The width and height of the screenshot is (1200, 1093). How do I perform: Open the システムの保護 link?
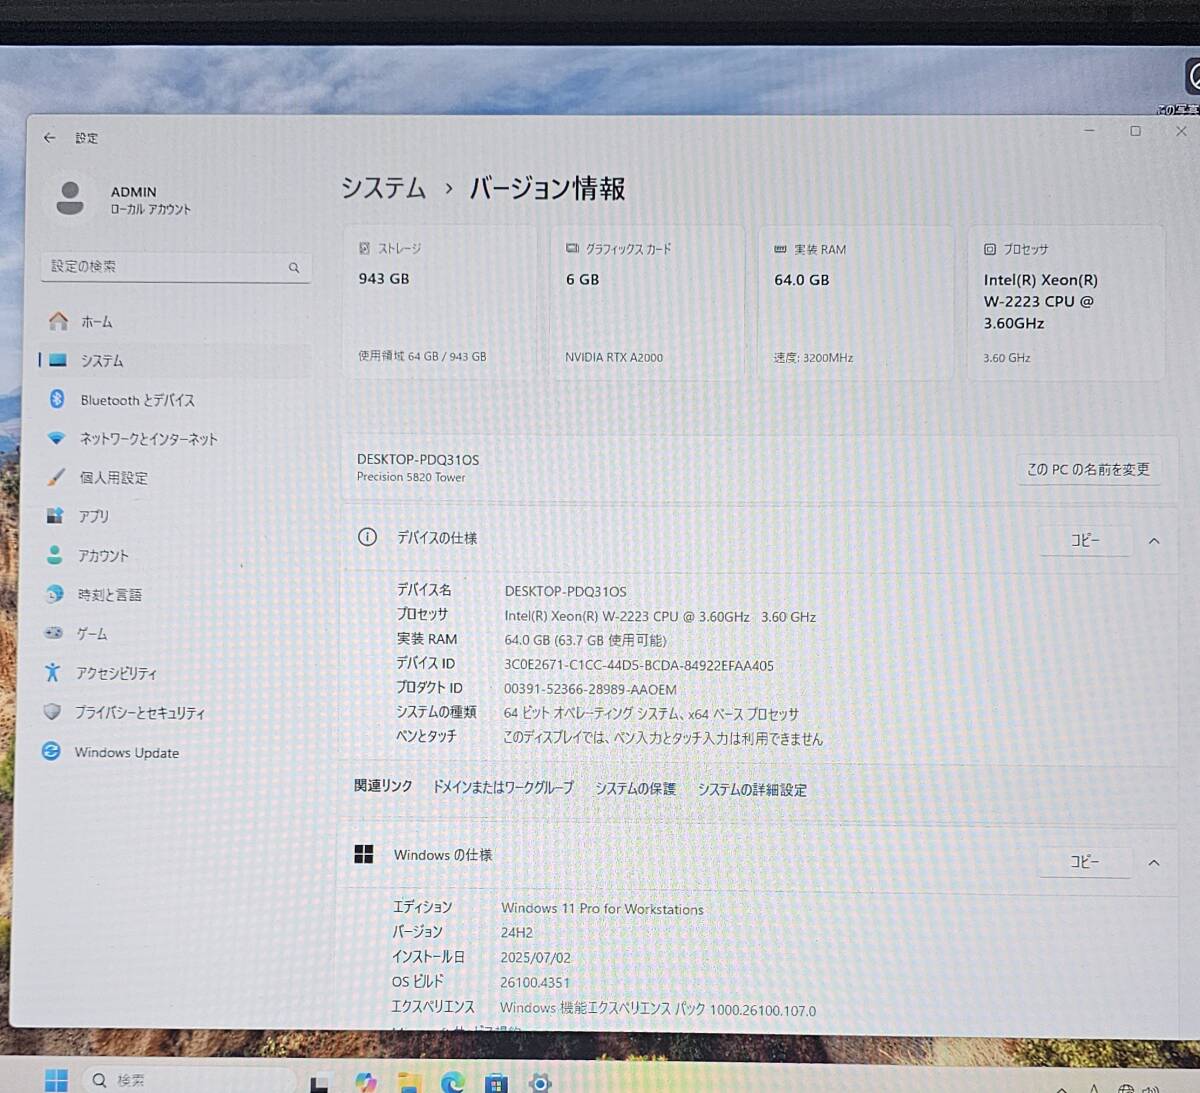click(636, 788)
